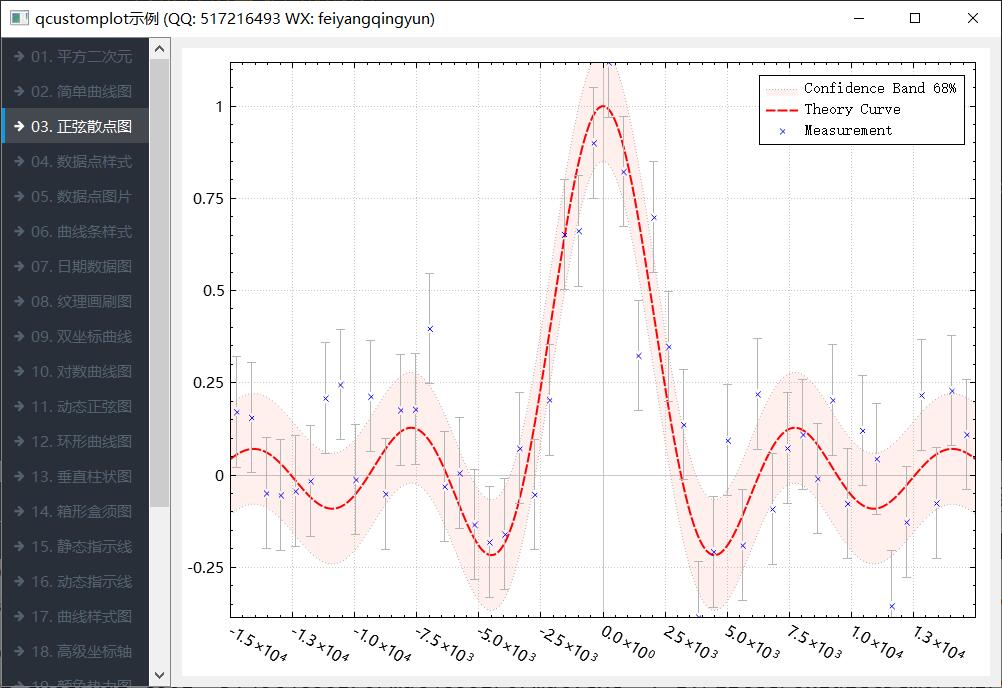Click the sidebar vertical scrollbar thumb
The height and width of the screenshot is (688, 1002).
(160, 280)
